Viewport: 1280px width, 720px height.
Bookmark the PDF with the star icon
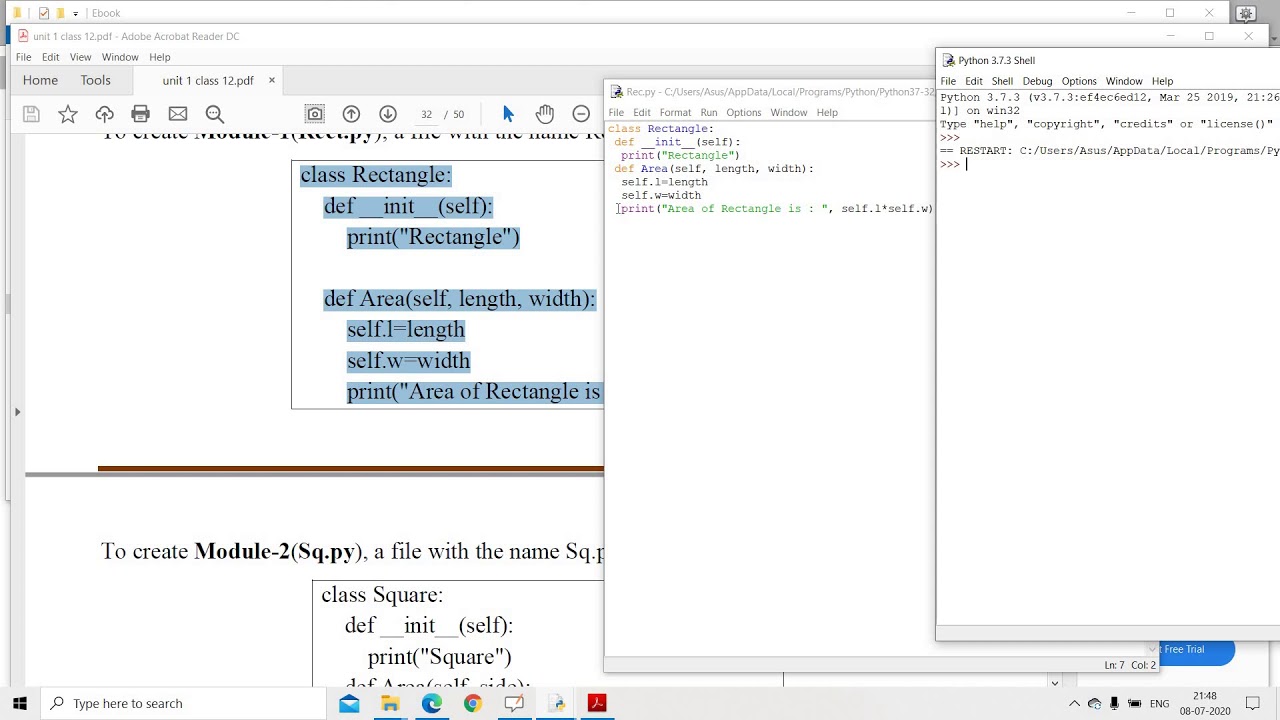click(x=68, y=114)
